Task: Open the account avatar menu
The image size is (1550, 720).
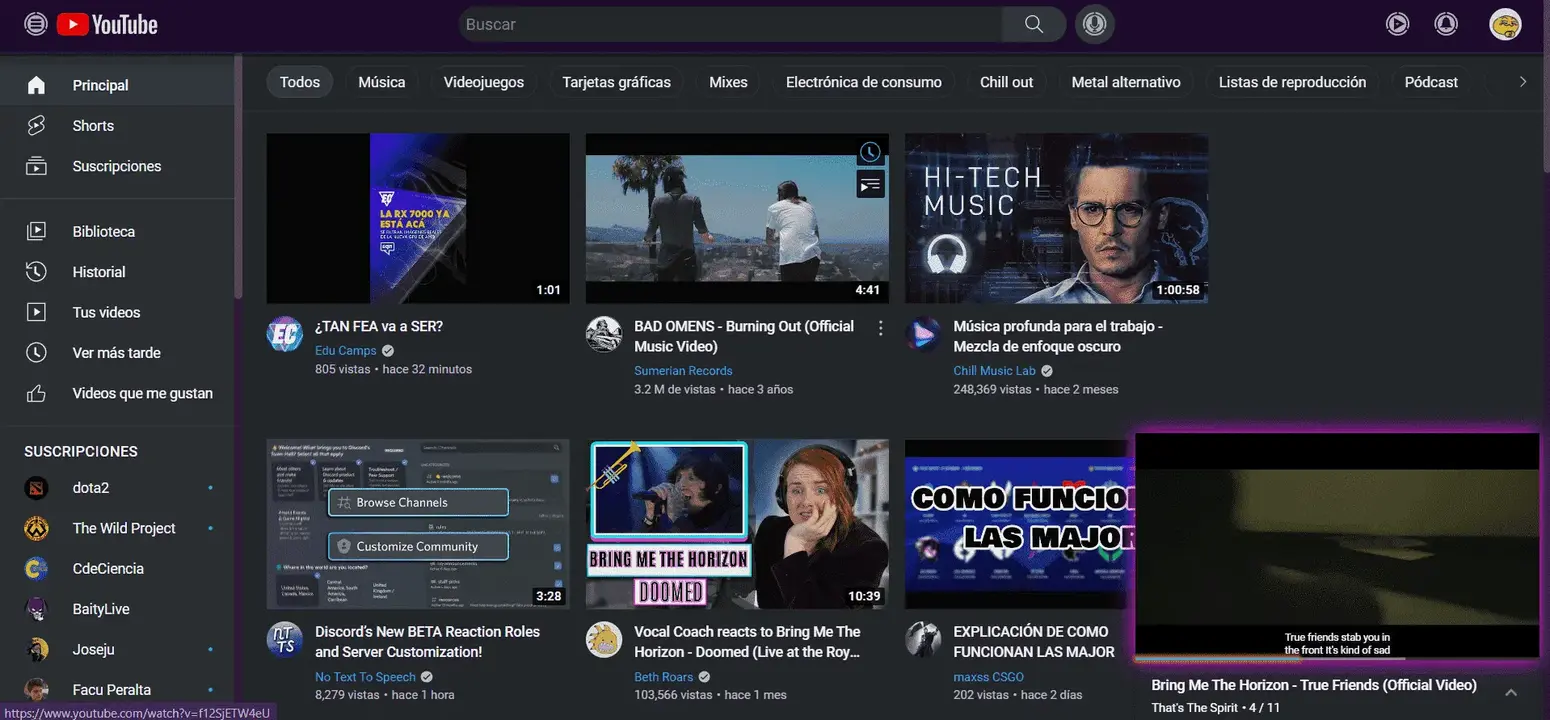Action: (x=1505, y=24)
